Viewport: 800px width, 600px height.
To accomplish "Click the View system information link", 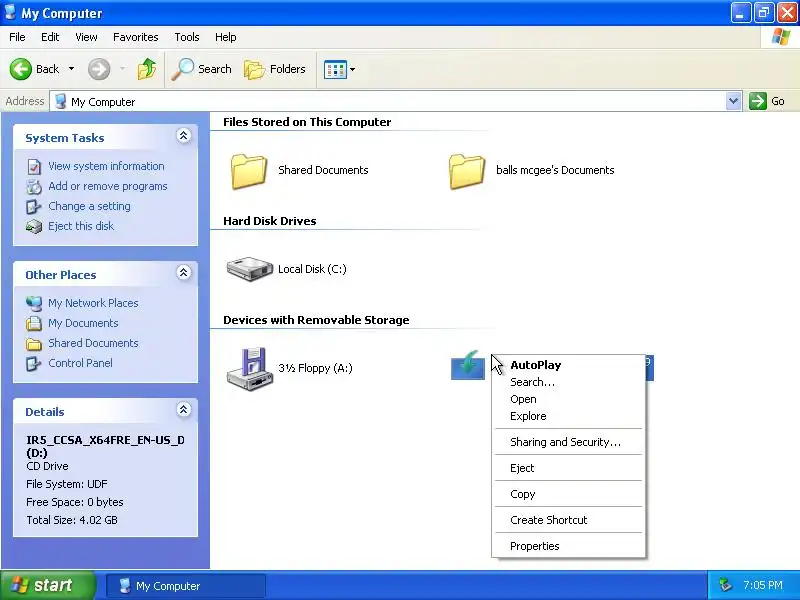I will 106,166.
